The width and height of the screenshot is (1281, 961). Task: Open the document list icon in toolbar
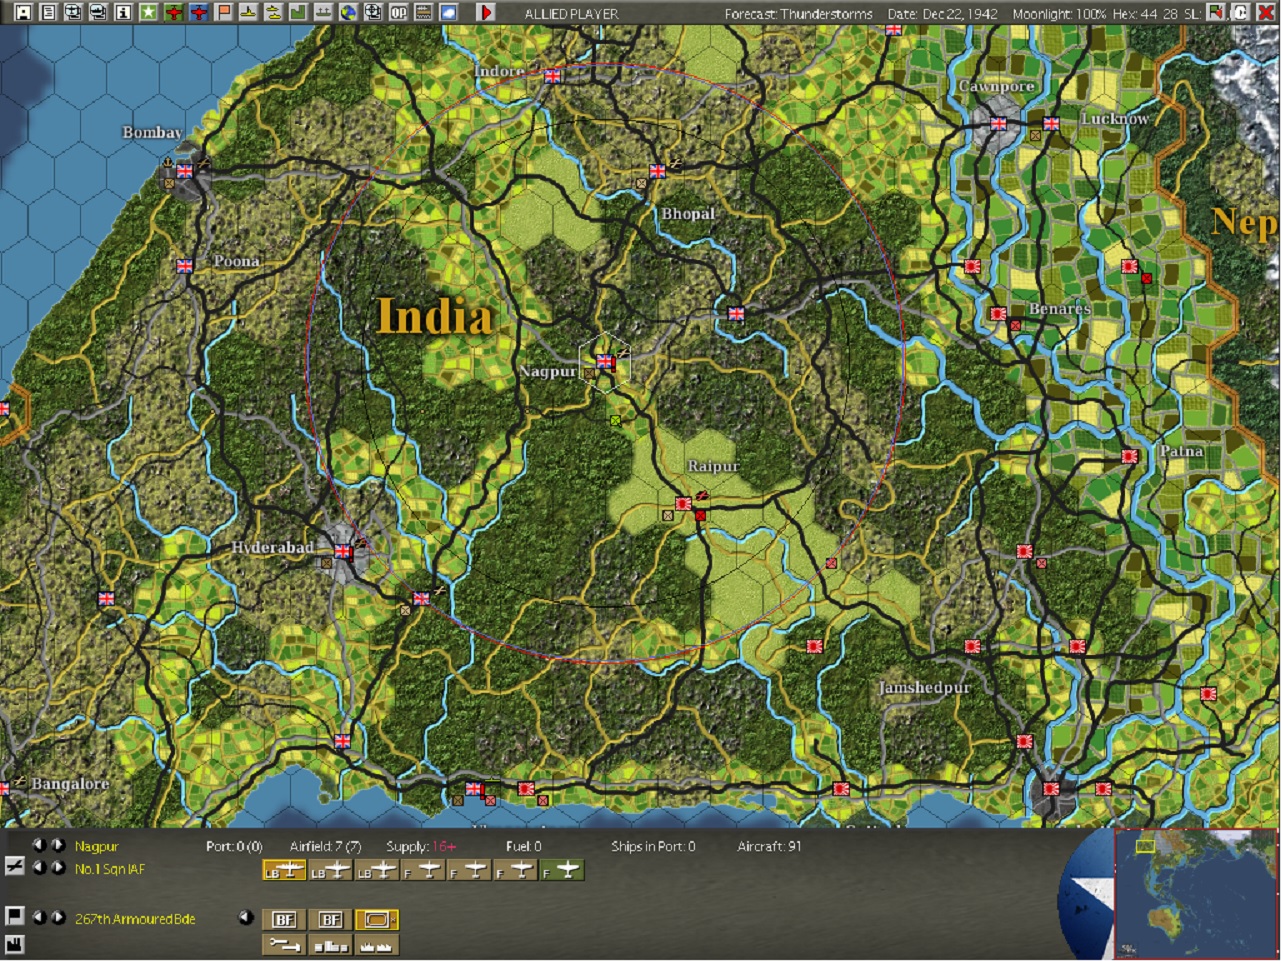[47, 12]
